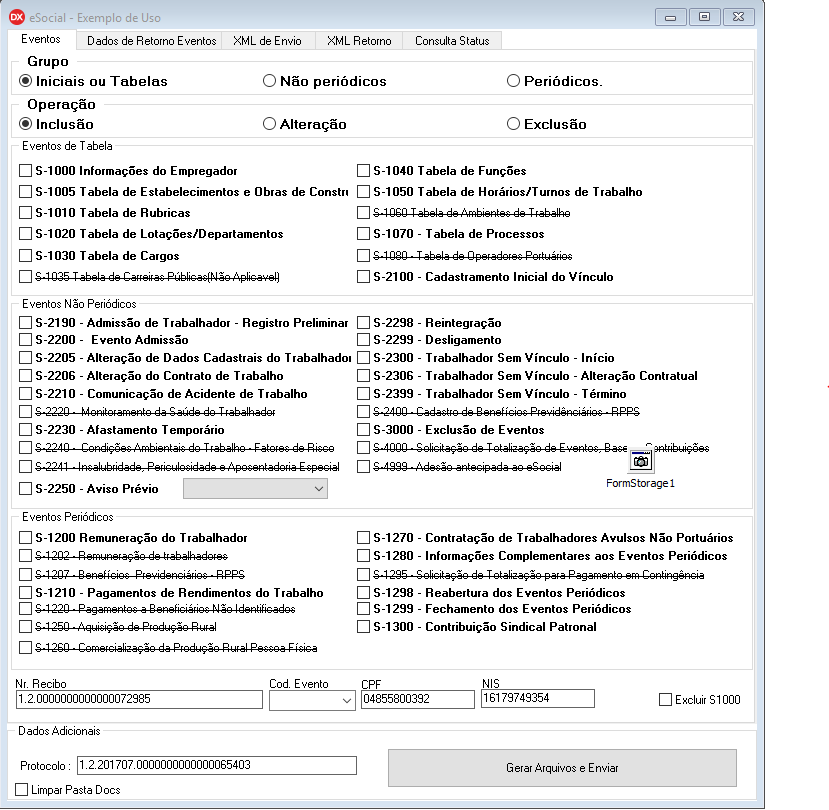This screenshot has height=810, width=829.
Task: Select the Exclusão operation
Action: [x=513, y=124]
